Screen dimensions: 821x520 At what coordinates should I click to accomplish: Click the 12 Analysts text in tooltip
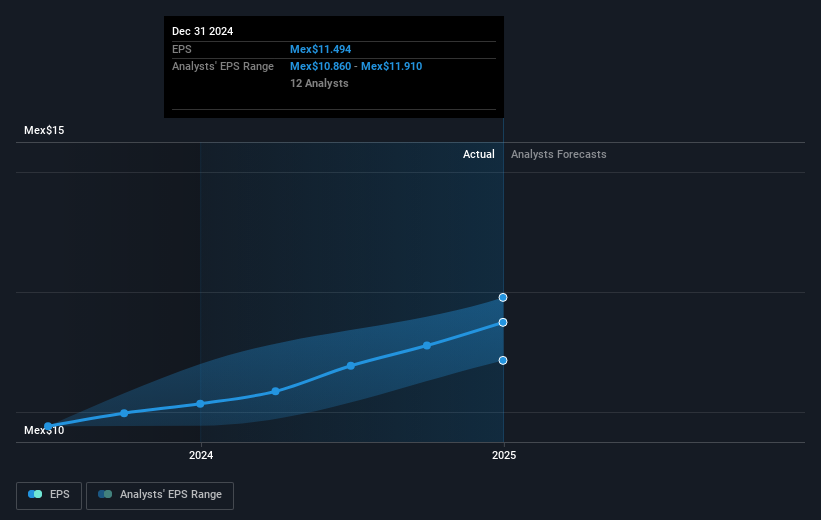(319, 83)
